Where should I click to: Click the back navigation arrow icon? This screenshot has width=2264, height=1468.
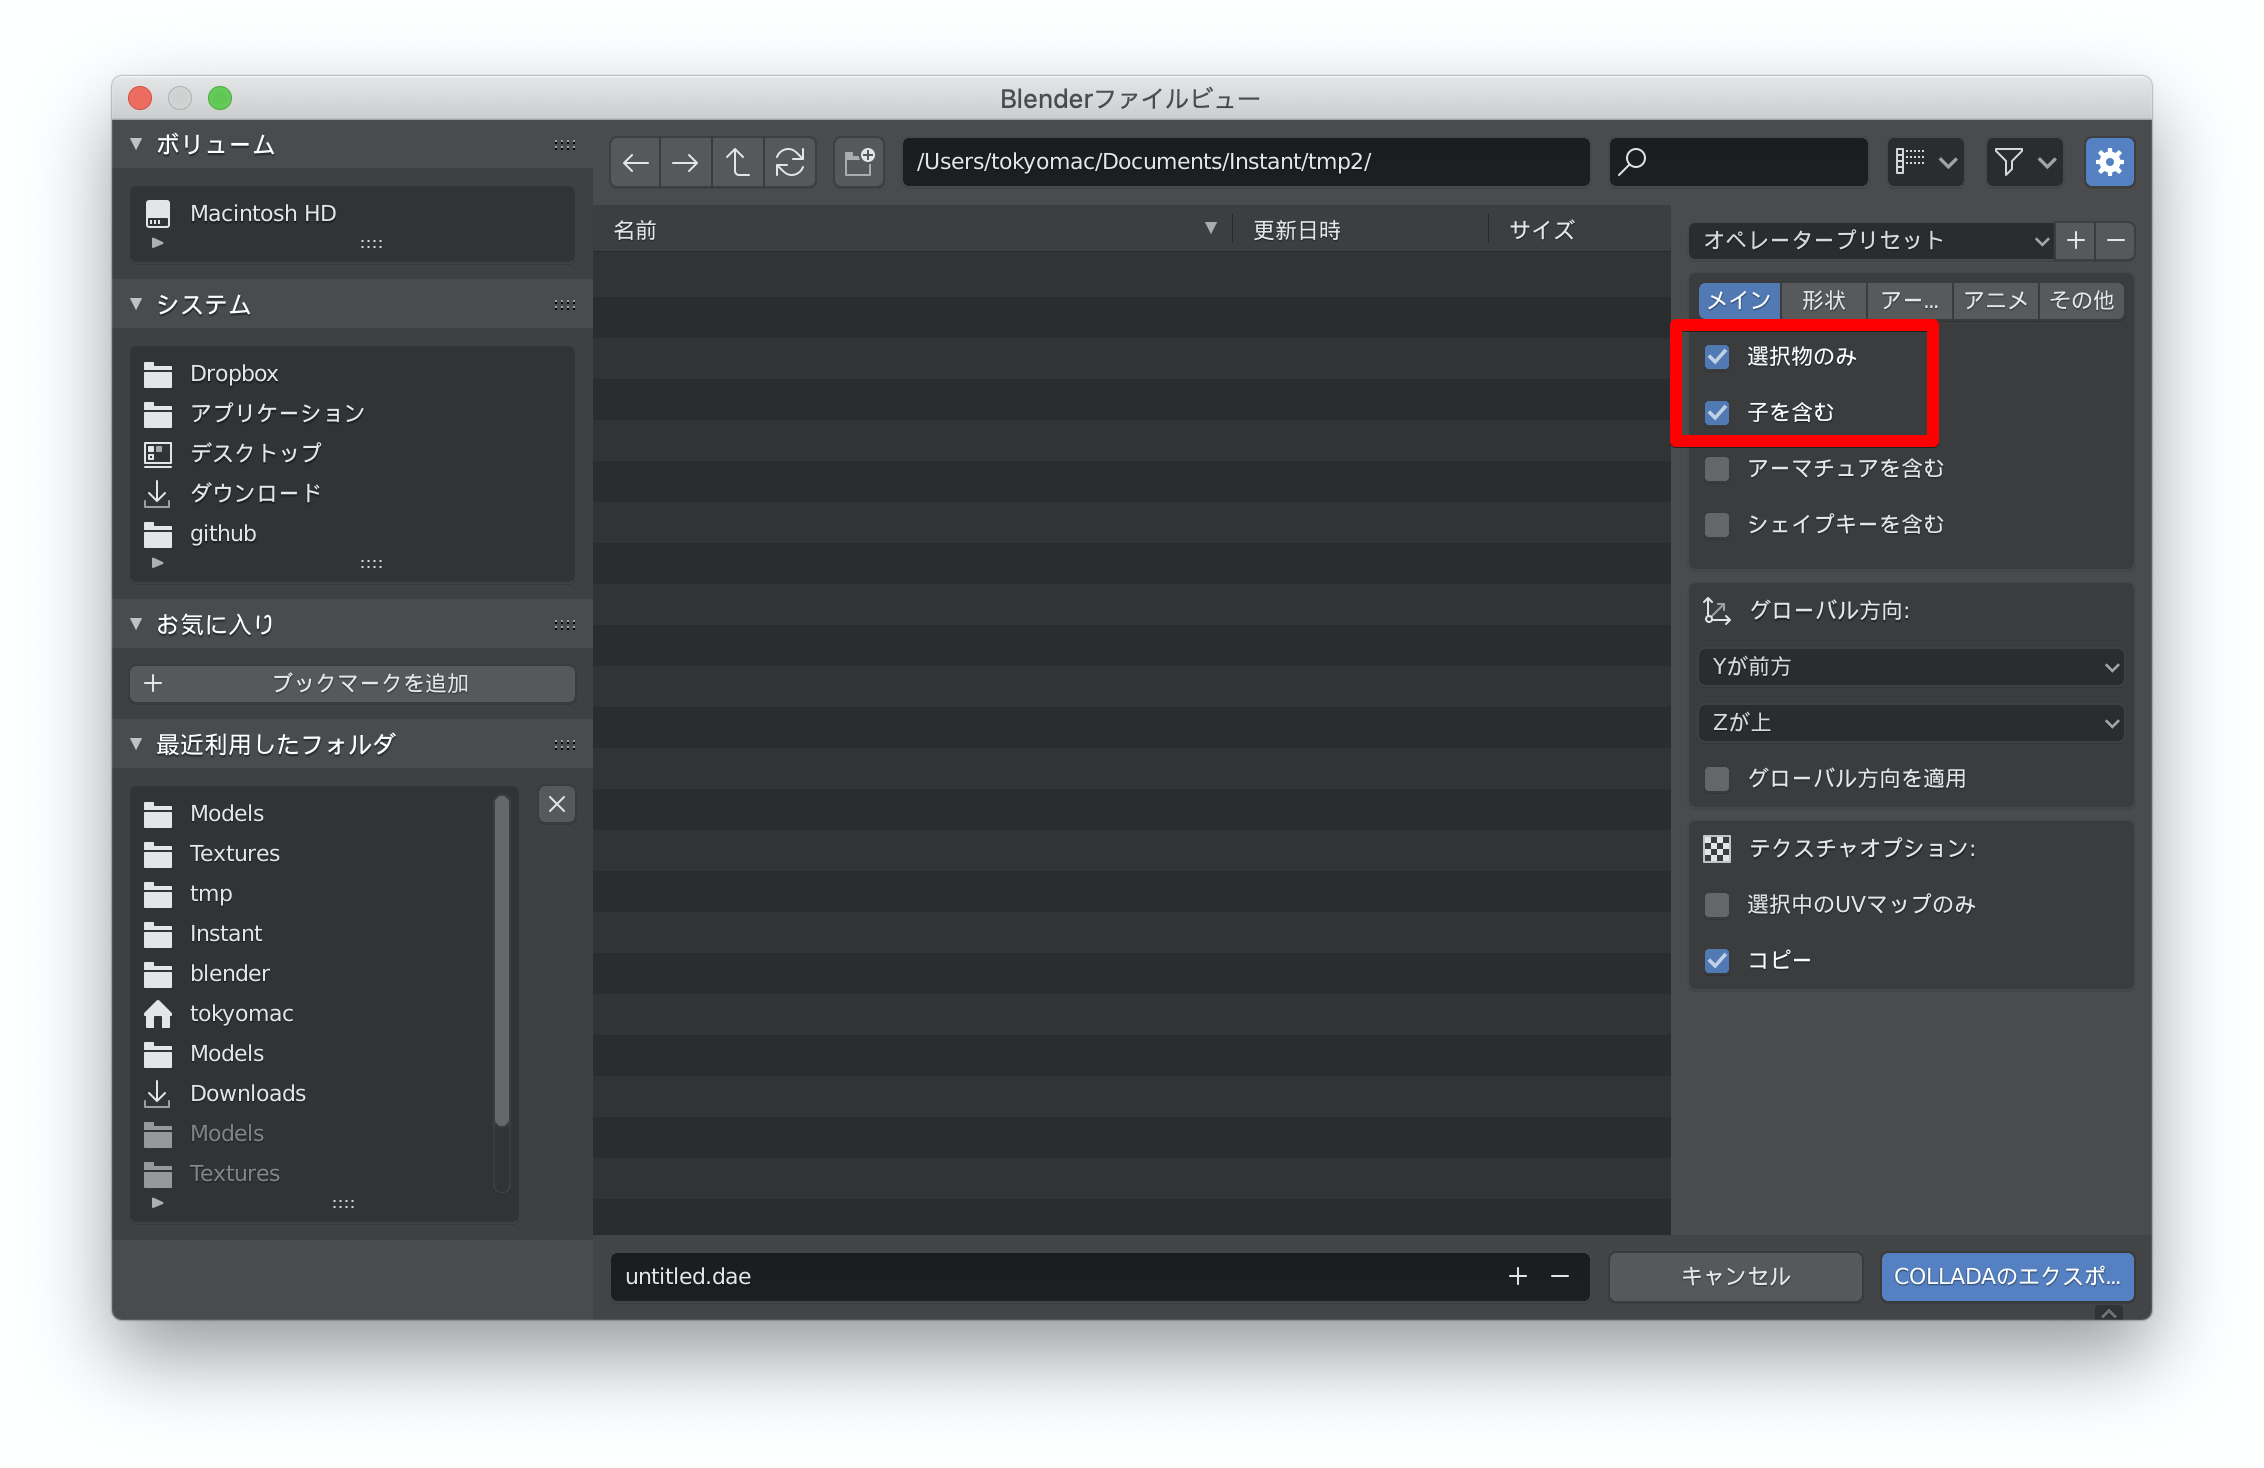pos(635,162)
